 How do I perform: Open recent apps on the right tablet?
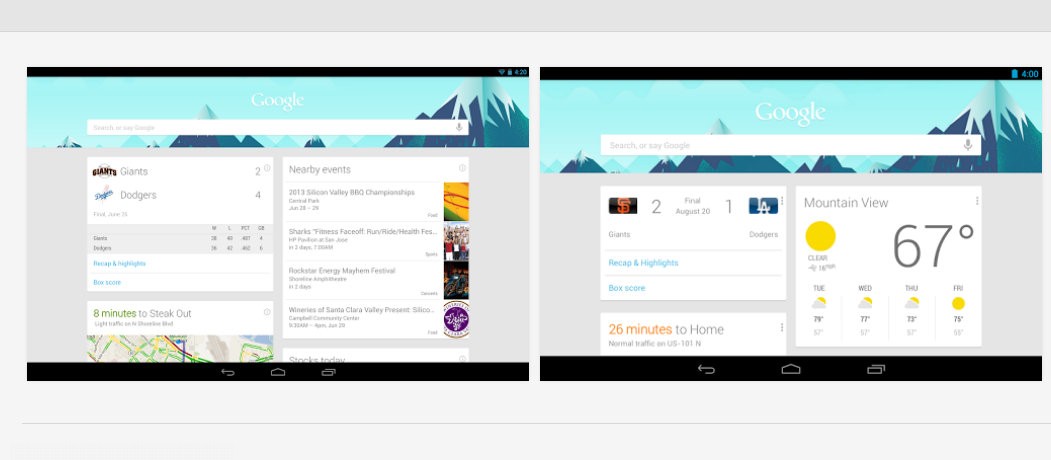coord(876,369)
